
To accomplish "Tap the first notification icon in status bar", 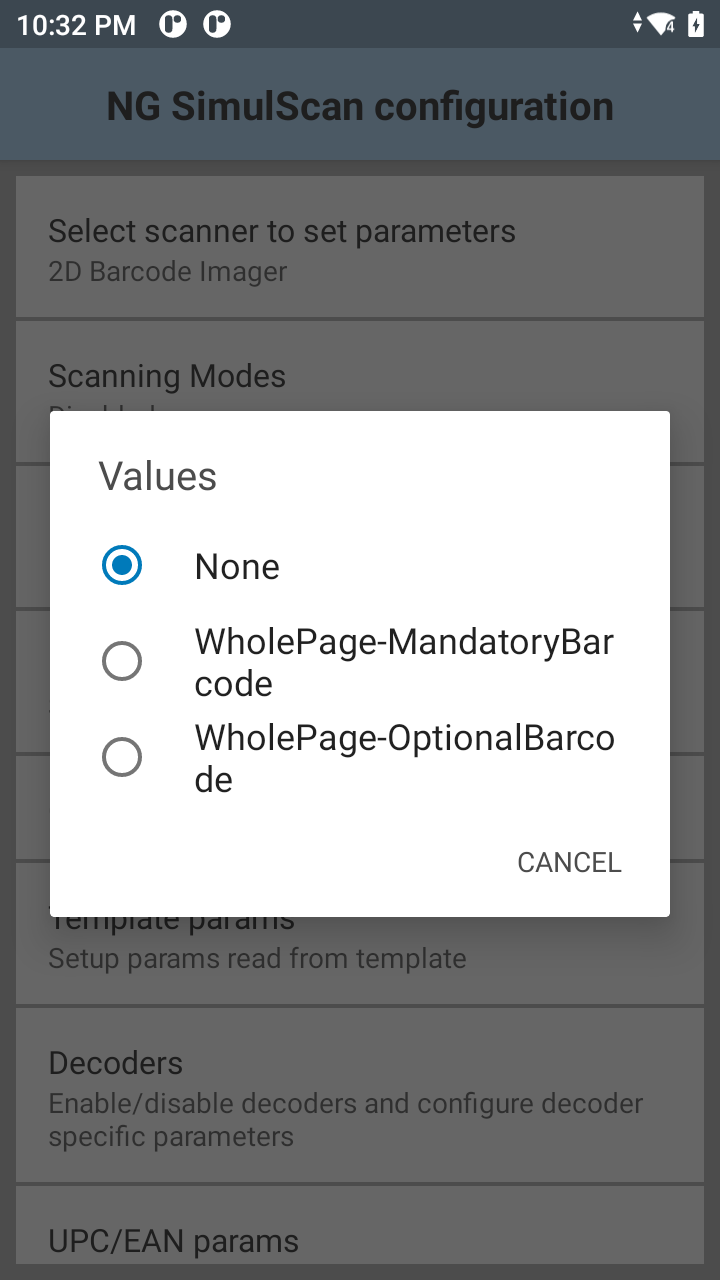I will pos(173,24).
